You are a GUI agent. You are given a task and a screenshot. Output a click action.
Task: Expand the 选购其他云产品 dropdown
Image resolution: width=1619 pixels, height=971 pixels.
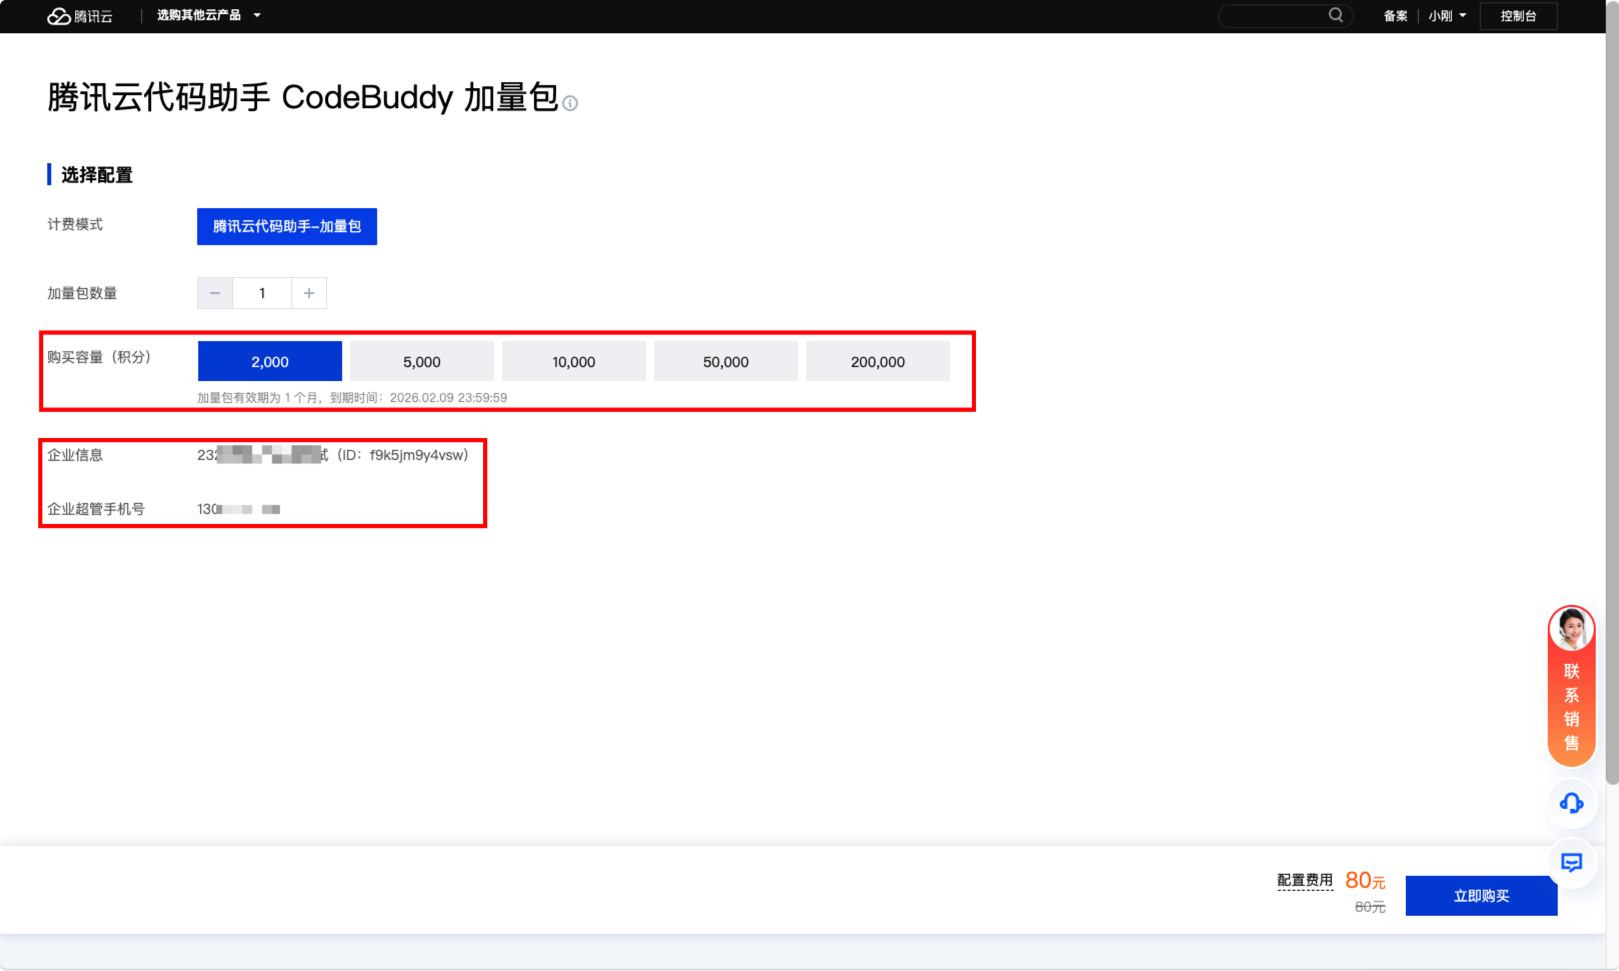(x=208, y=15)
